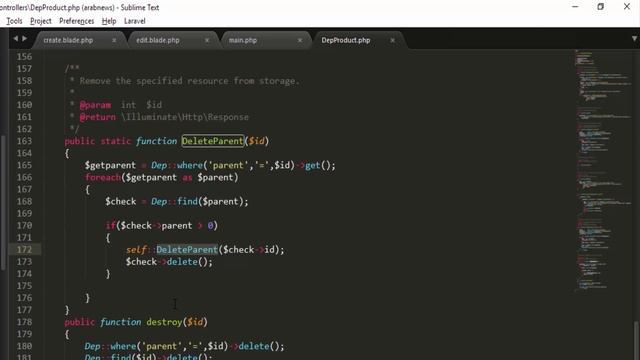Image resolution: width=640 pixels, height=360 pixels.
Task: Open the Tools menu
Action: click(x=14, y=21)
